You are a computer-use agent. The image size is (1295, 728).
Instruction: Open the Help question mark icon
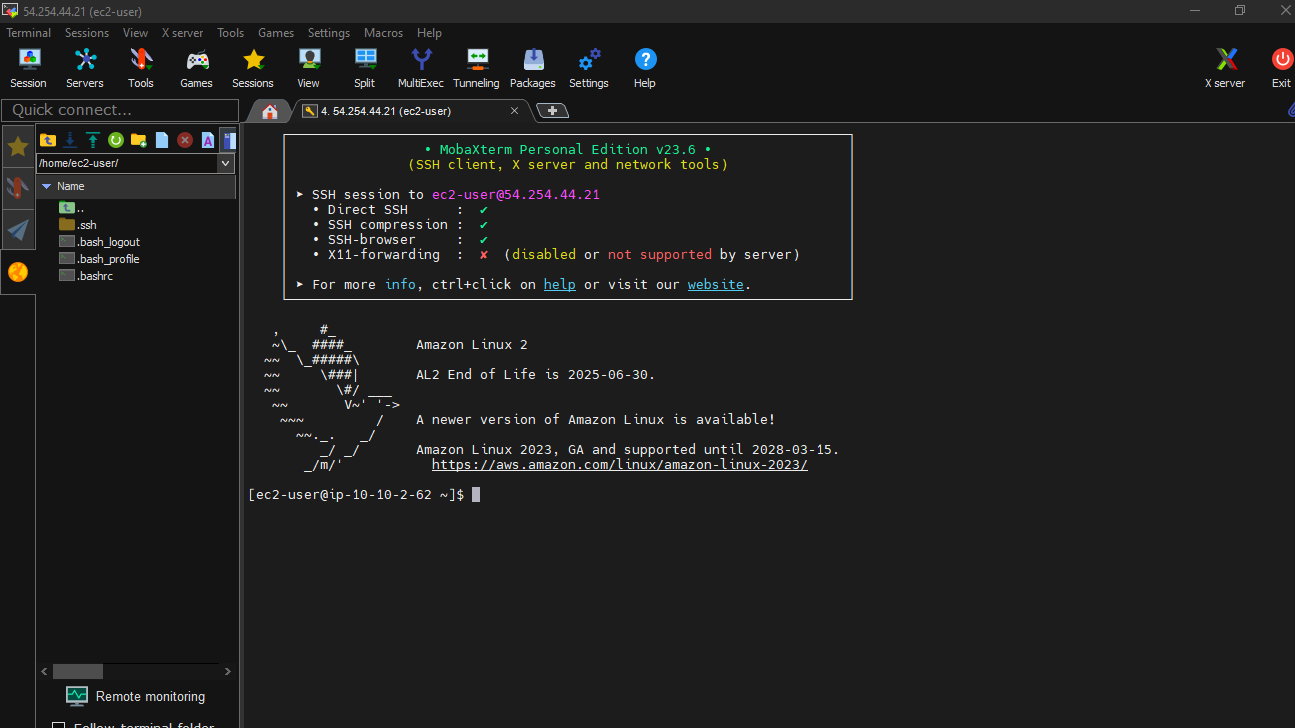click(645, 68)
